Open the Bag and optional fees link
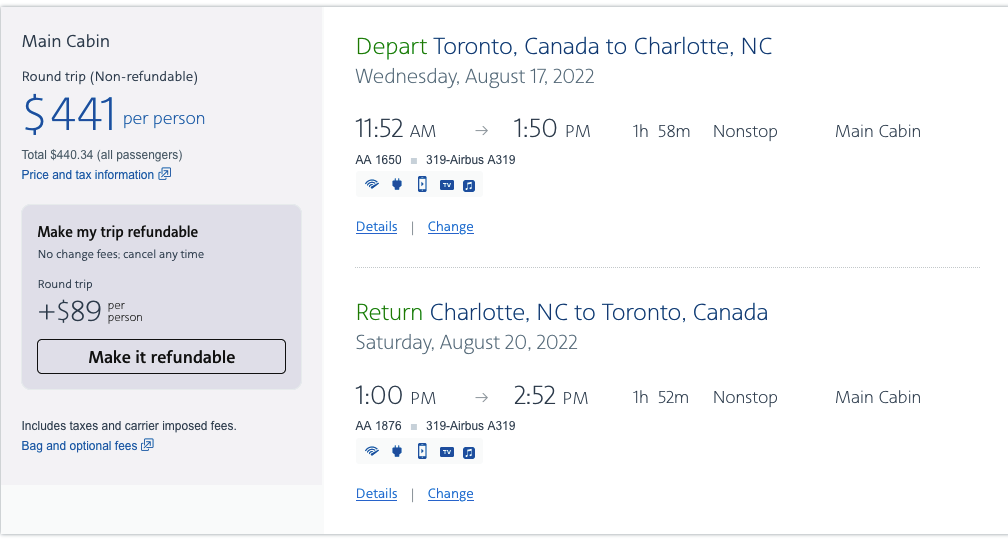The image size is (1008, 545). click(x=79, y=446)
